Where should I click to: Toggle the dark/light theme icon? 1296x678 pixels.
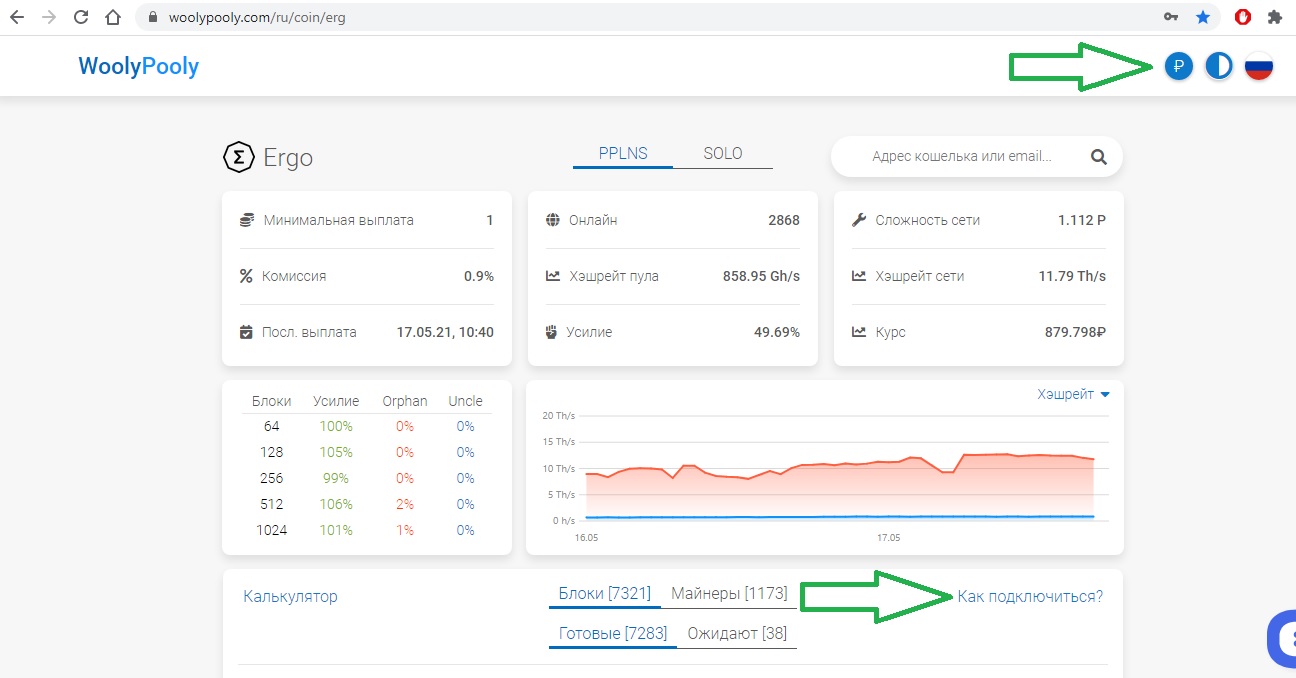(x=1218, y=67)
